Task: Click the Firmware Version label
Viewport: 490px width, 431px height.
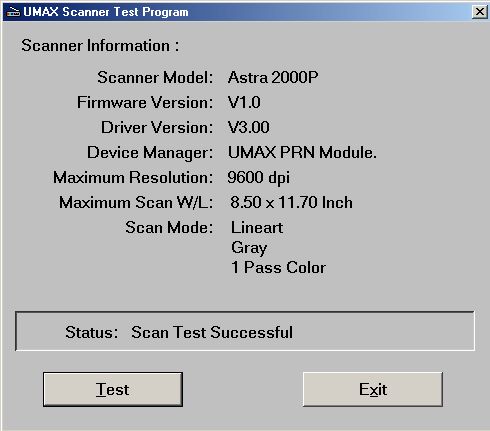Action: pos(145,102)
